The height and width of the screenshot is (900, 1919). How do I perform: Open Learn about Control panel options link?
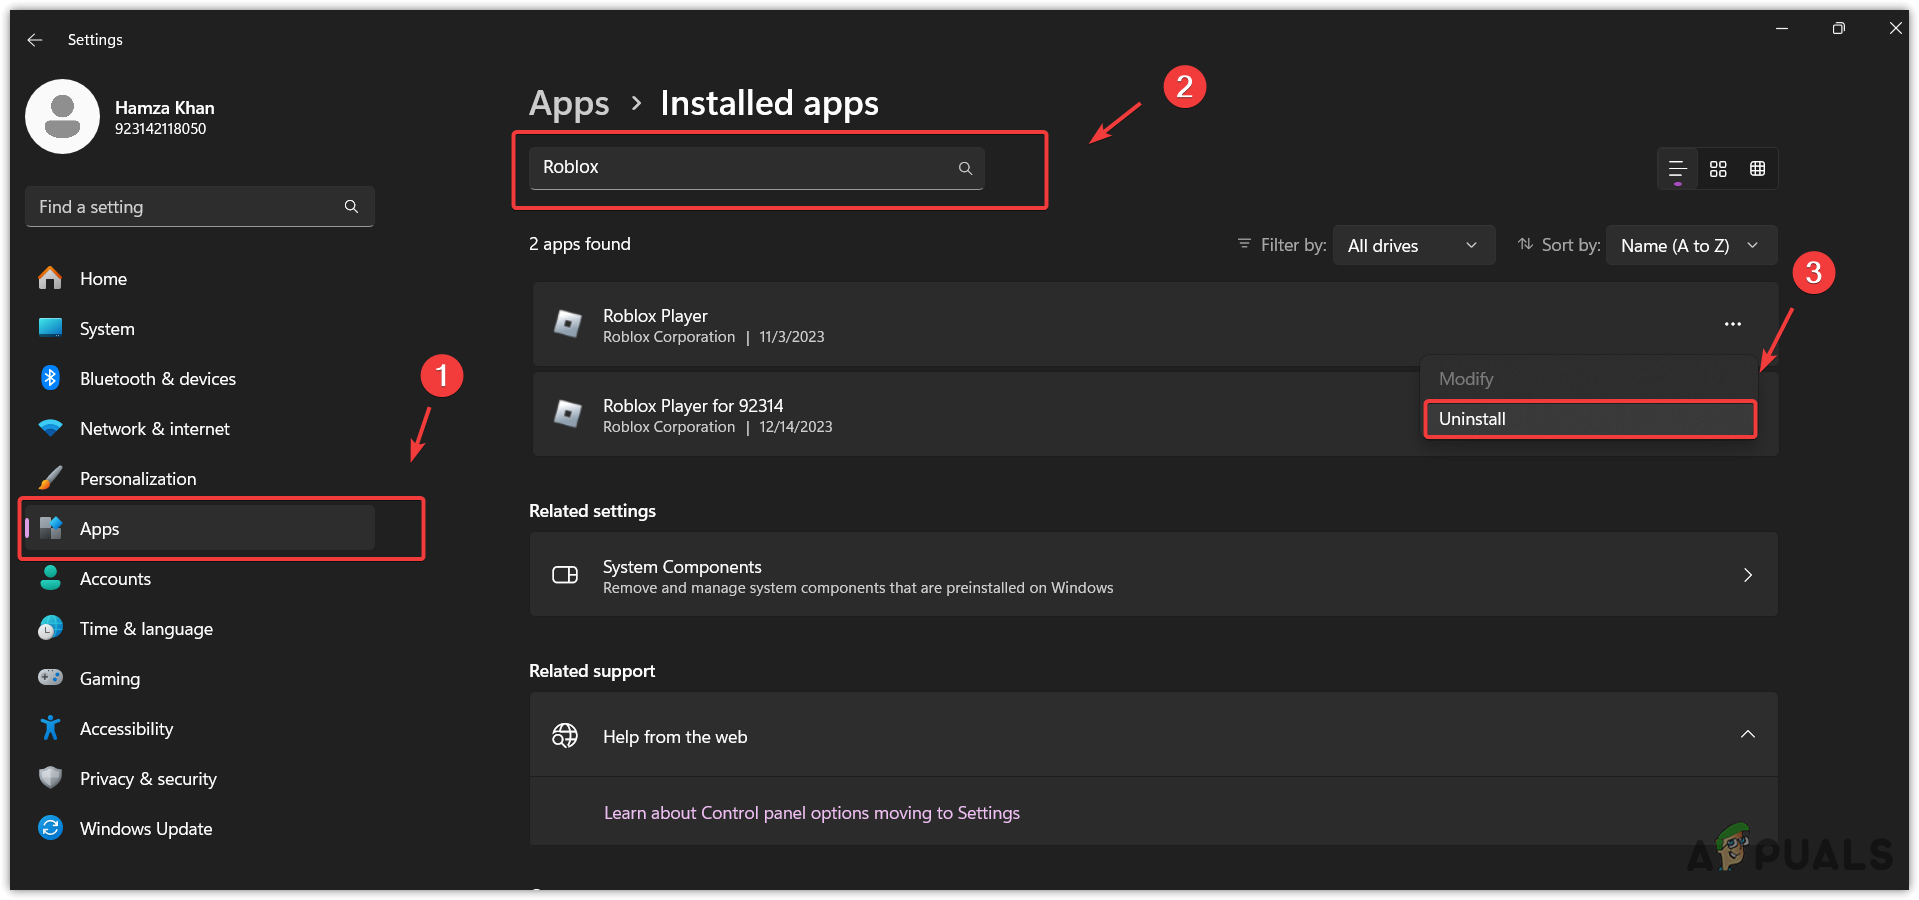point(811,813)
